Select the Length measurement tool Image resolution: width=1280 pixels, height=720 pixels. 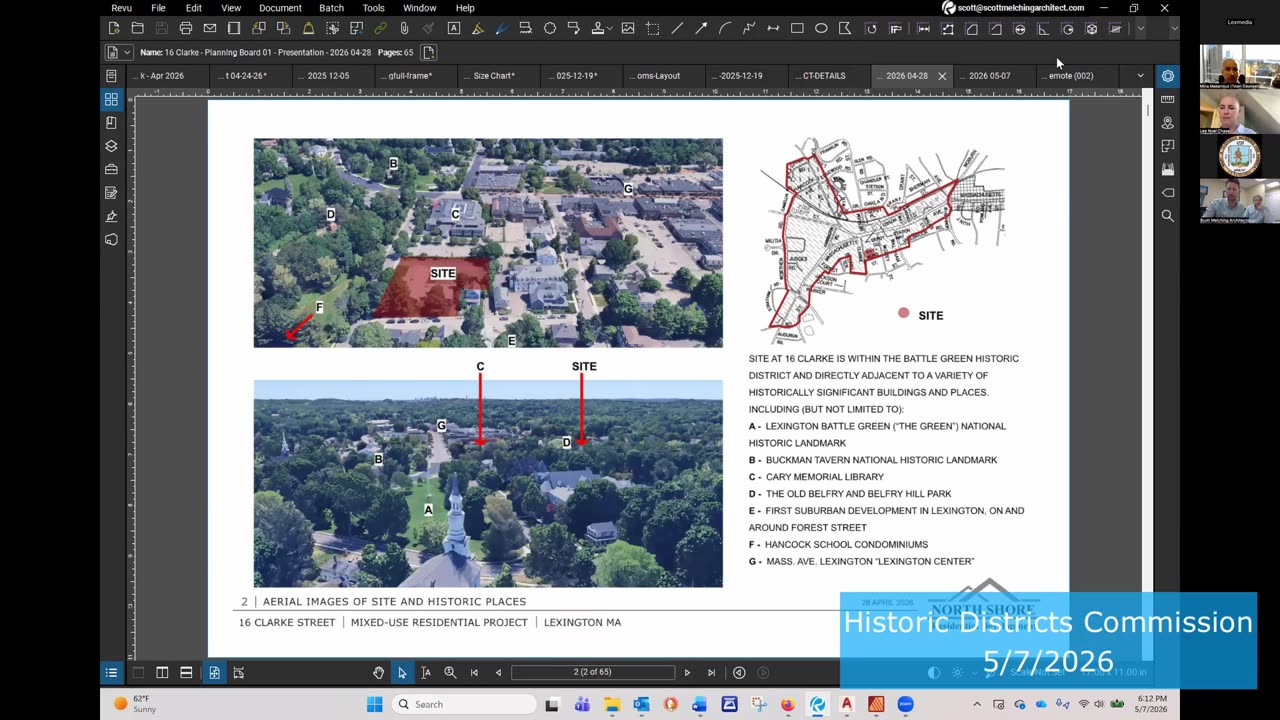pos(923,28)
